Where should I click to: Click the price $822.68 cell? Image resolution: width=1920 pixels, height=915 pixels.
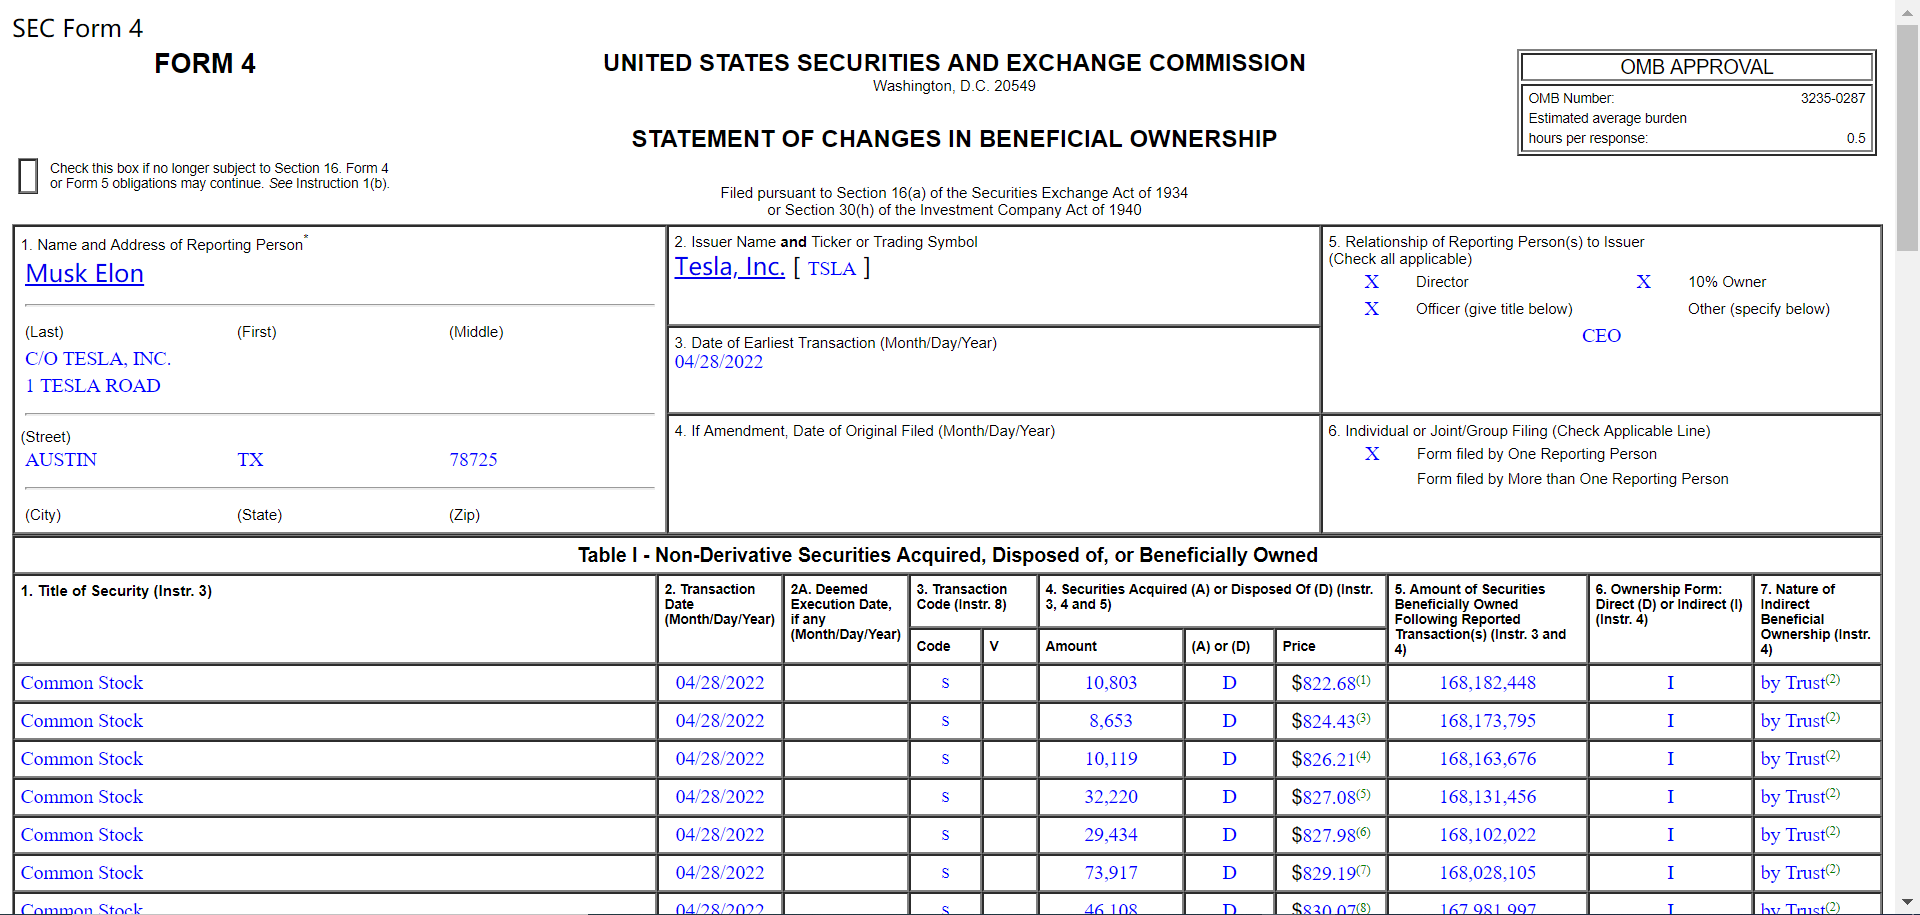[1331, 683]
